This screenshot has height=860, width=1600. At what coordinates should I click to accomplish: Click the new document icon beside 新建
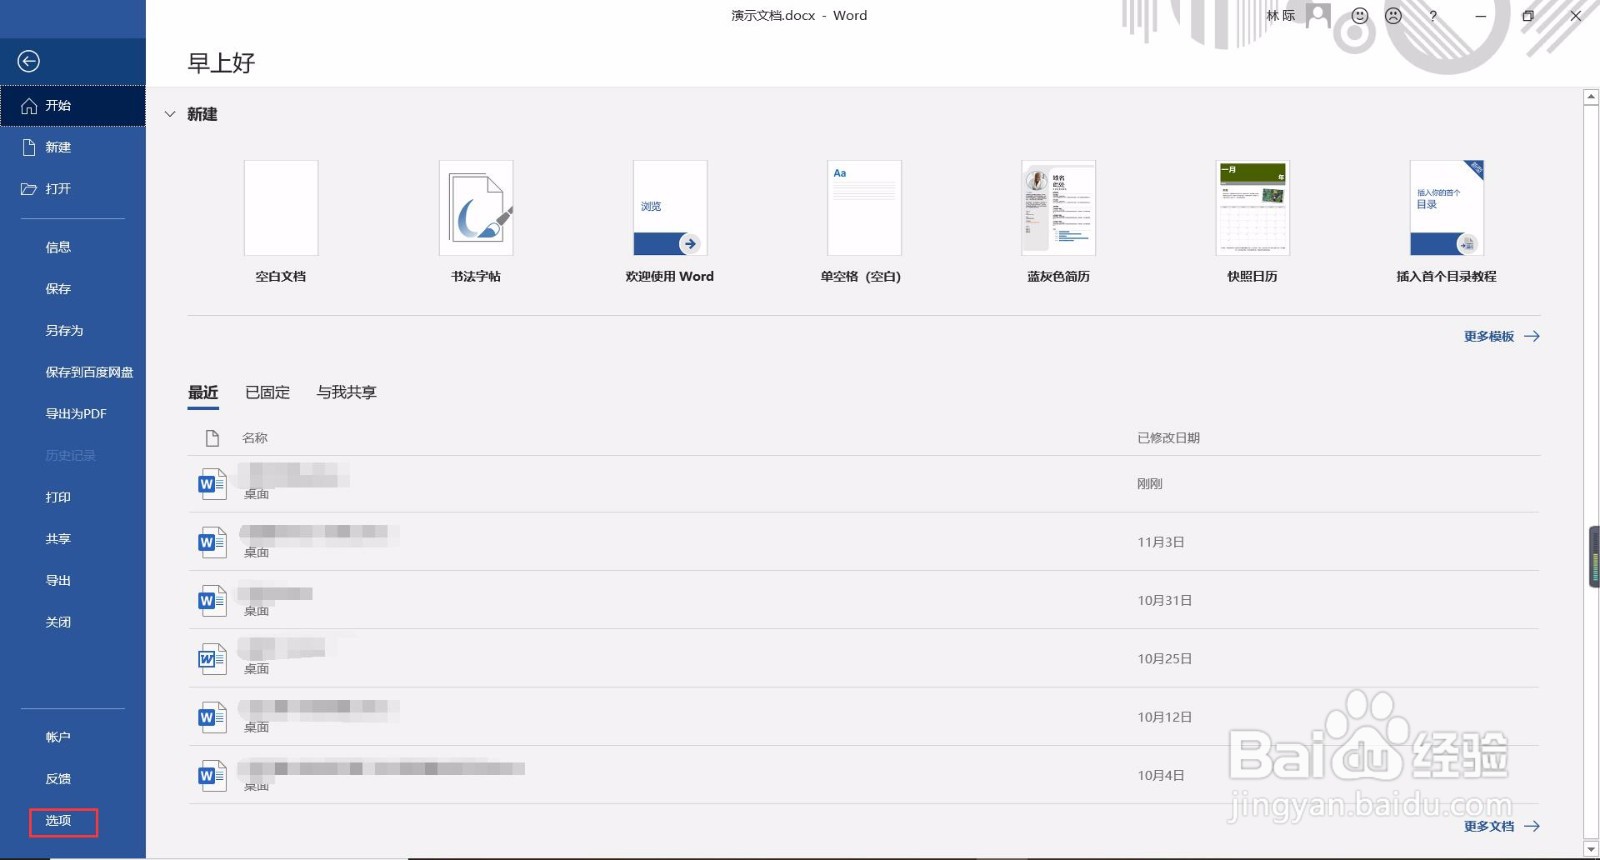click(x=29, y=147)
